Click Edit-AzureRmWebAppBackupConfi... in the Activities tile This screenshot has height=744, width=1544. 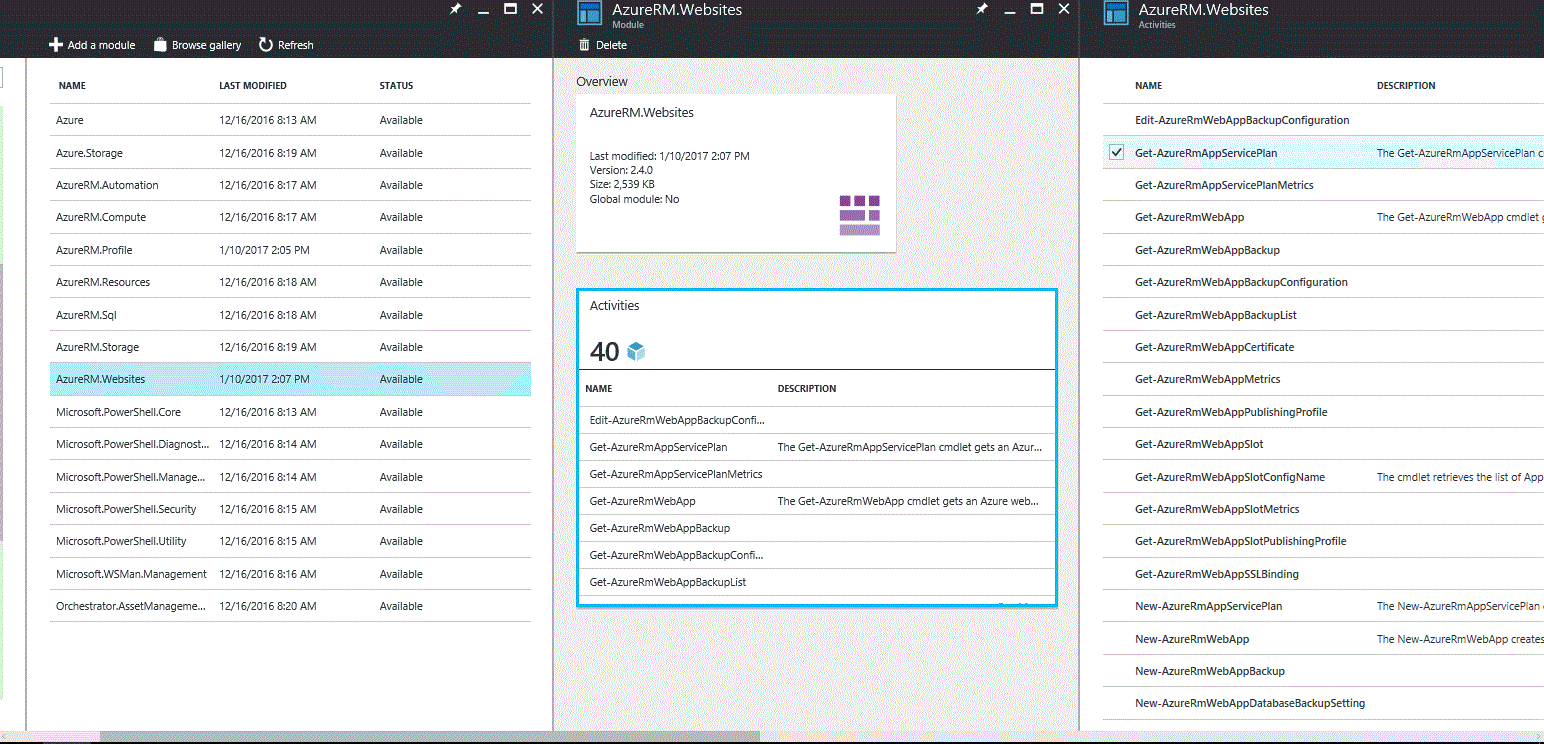tap(677, 420)
